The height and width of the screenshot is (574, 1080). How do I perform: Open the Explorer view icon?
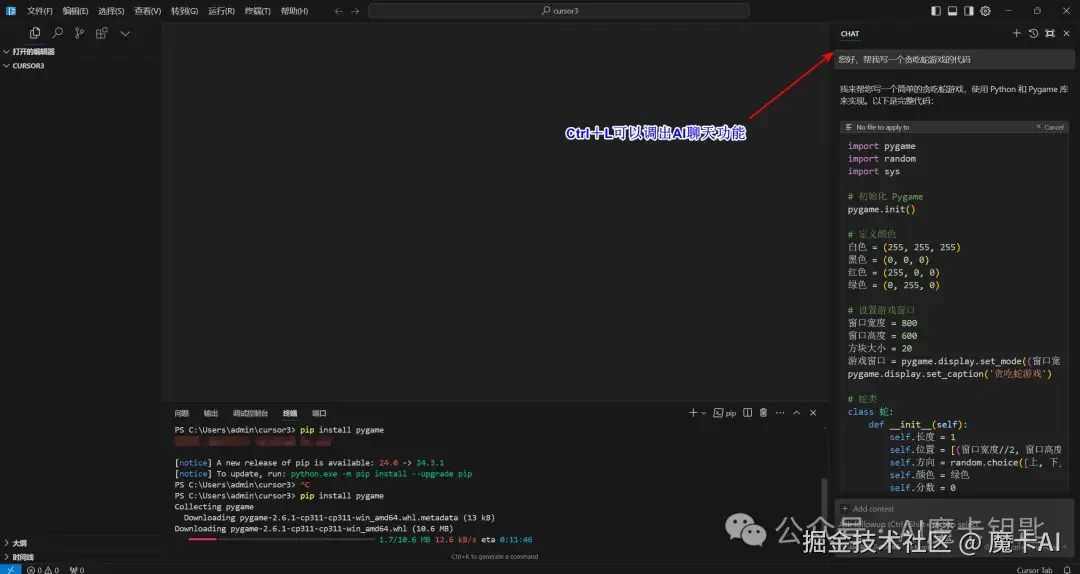(34, 32)
